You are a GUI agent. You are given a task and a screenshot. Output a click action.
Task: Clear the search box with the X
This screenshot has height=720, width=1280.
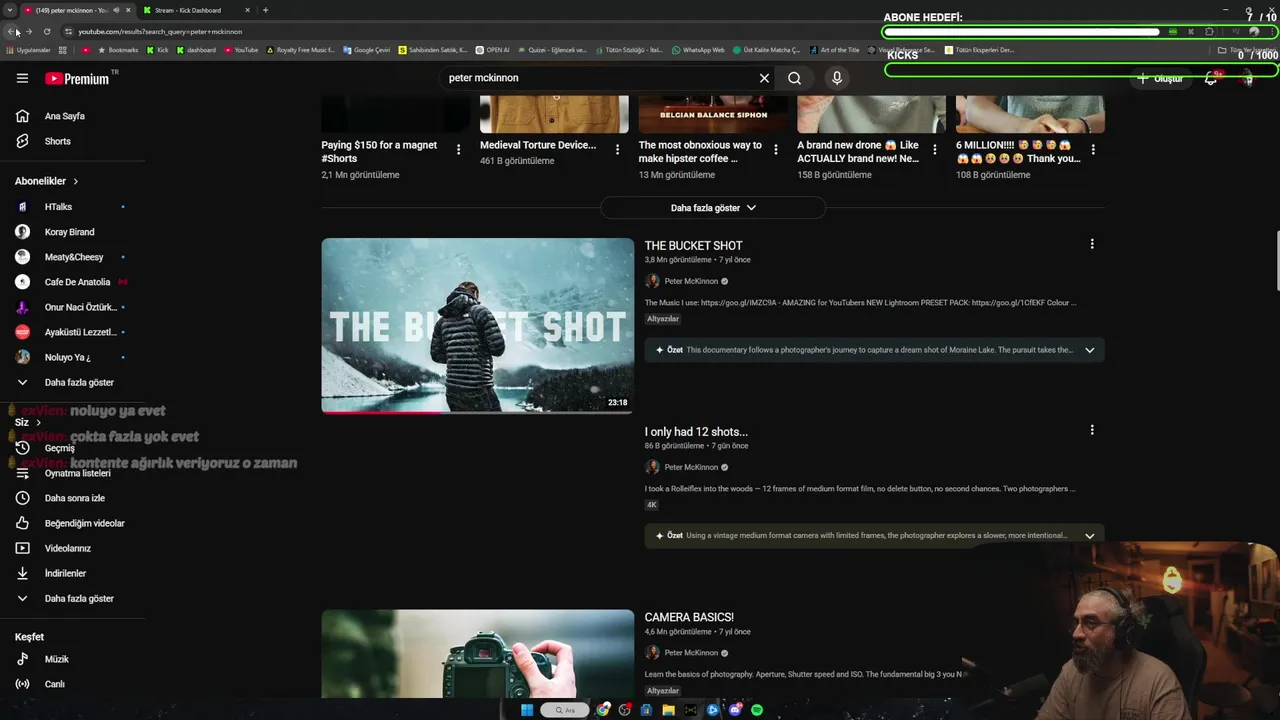click(x=764, y=78)
